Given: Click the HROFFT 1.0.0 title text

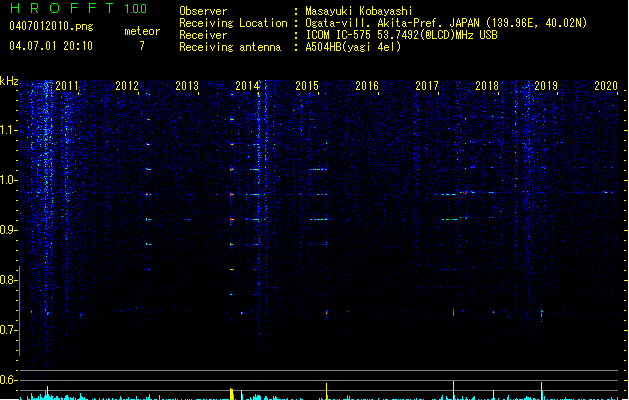Looking at the screenshot, I should 78,8.
